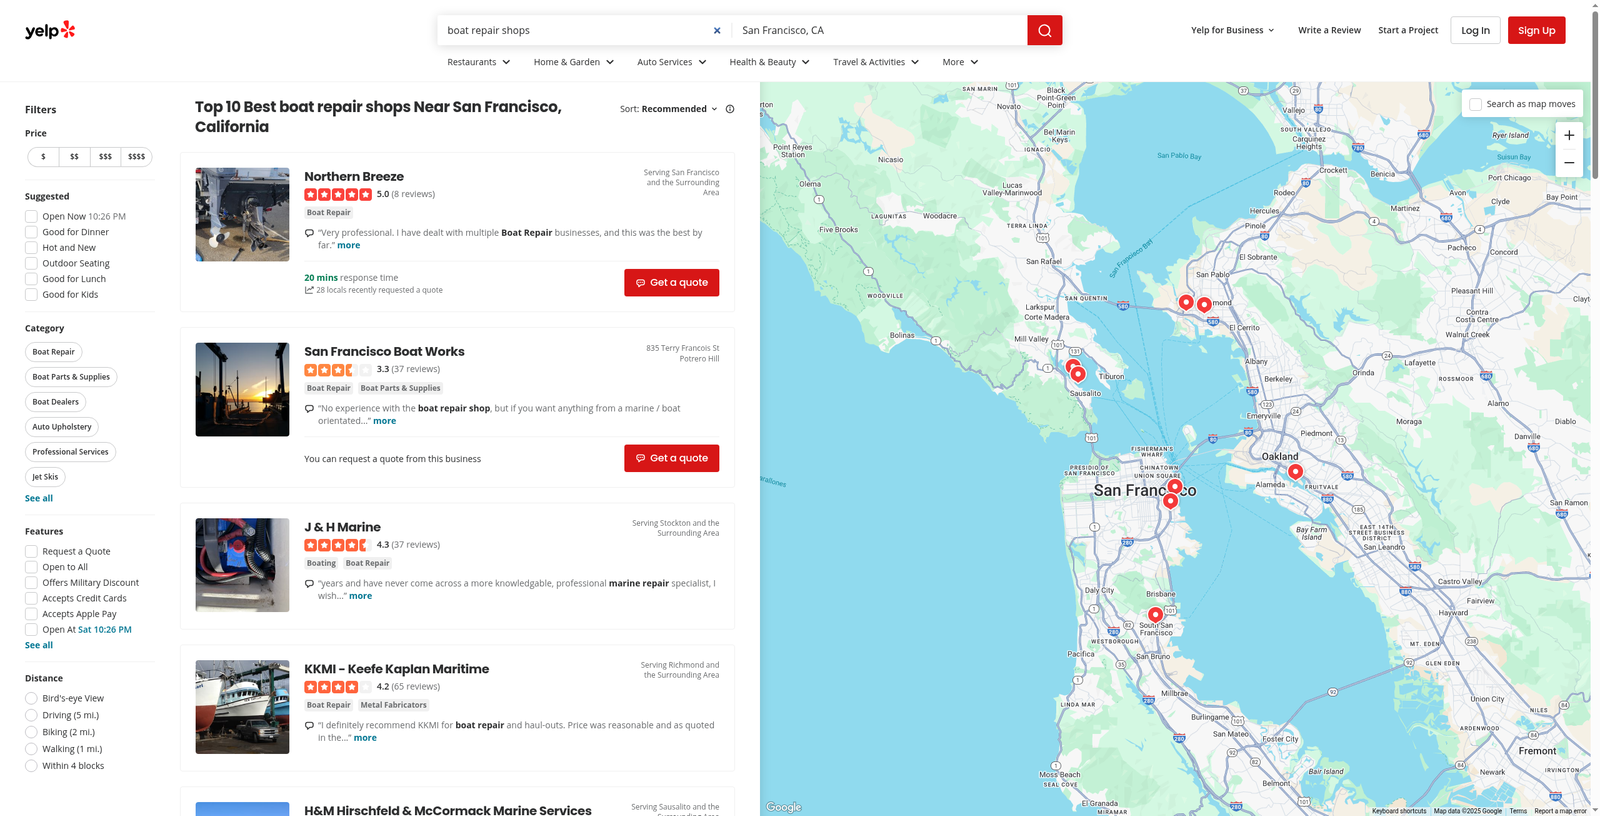
Task: Get a quote from San Francisco Boat Works
Action: tap(671, 458)
